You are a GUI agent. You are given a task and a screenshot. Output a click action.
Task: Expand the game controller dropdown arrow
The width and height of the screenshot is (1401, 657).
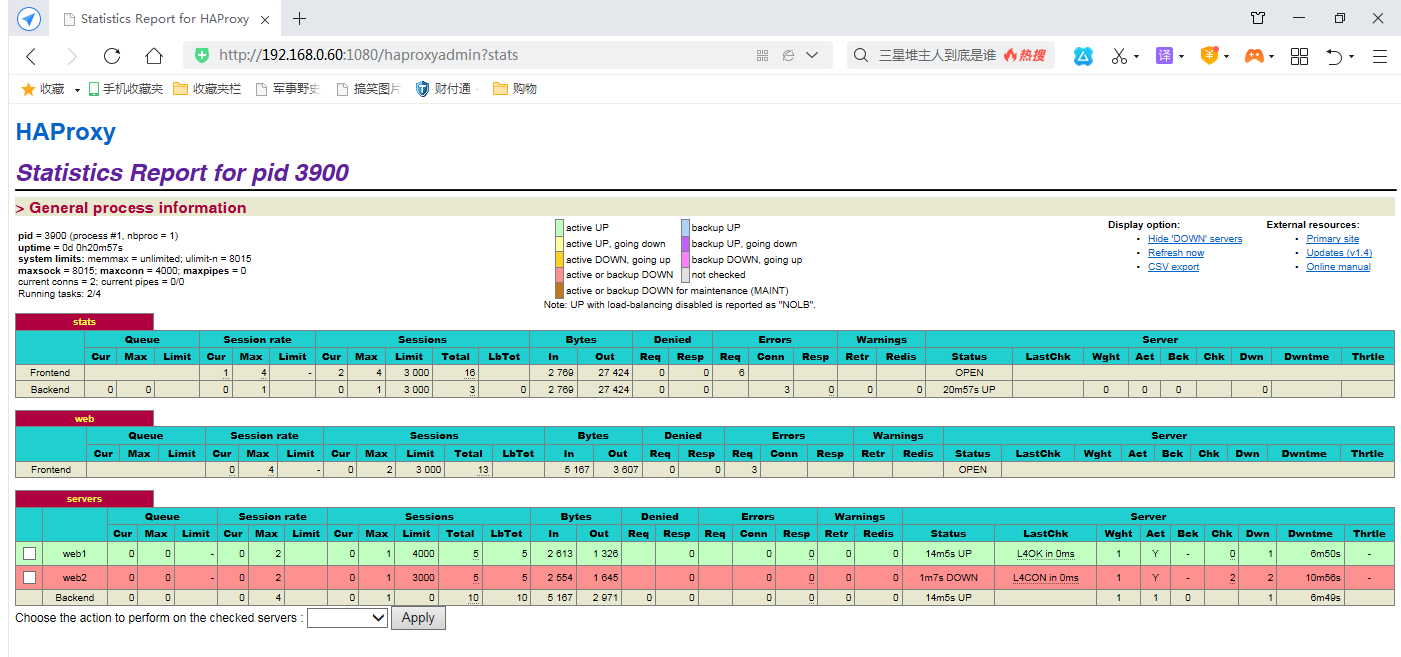pos(1271,57)
